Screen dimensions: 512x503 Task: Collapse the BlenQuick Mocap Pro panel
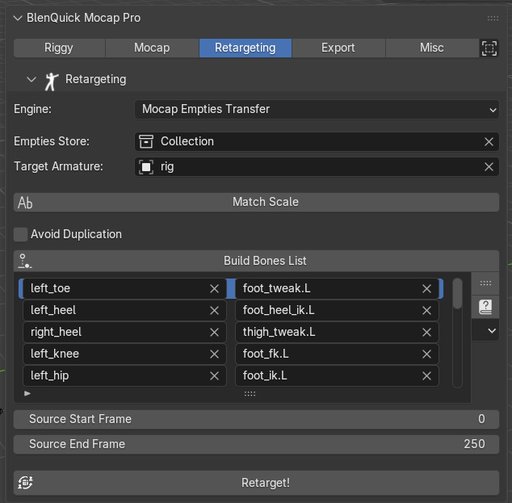click(17, 18)
